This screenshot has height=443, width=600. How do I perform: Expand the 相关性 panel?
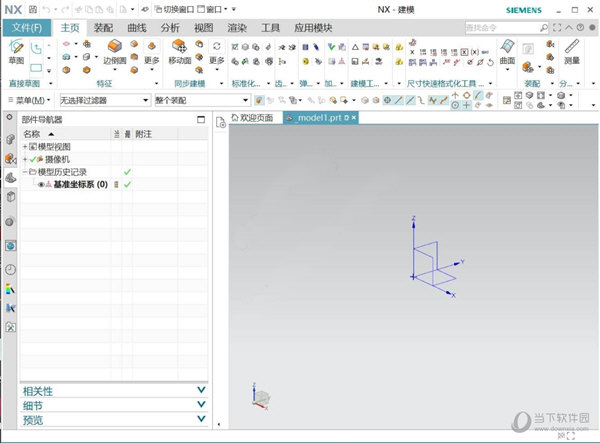[x=114, y=391]
